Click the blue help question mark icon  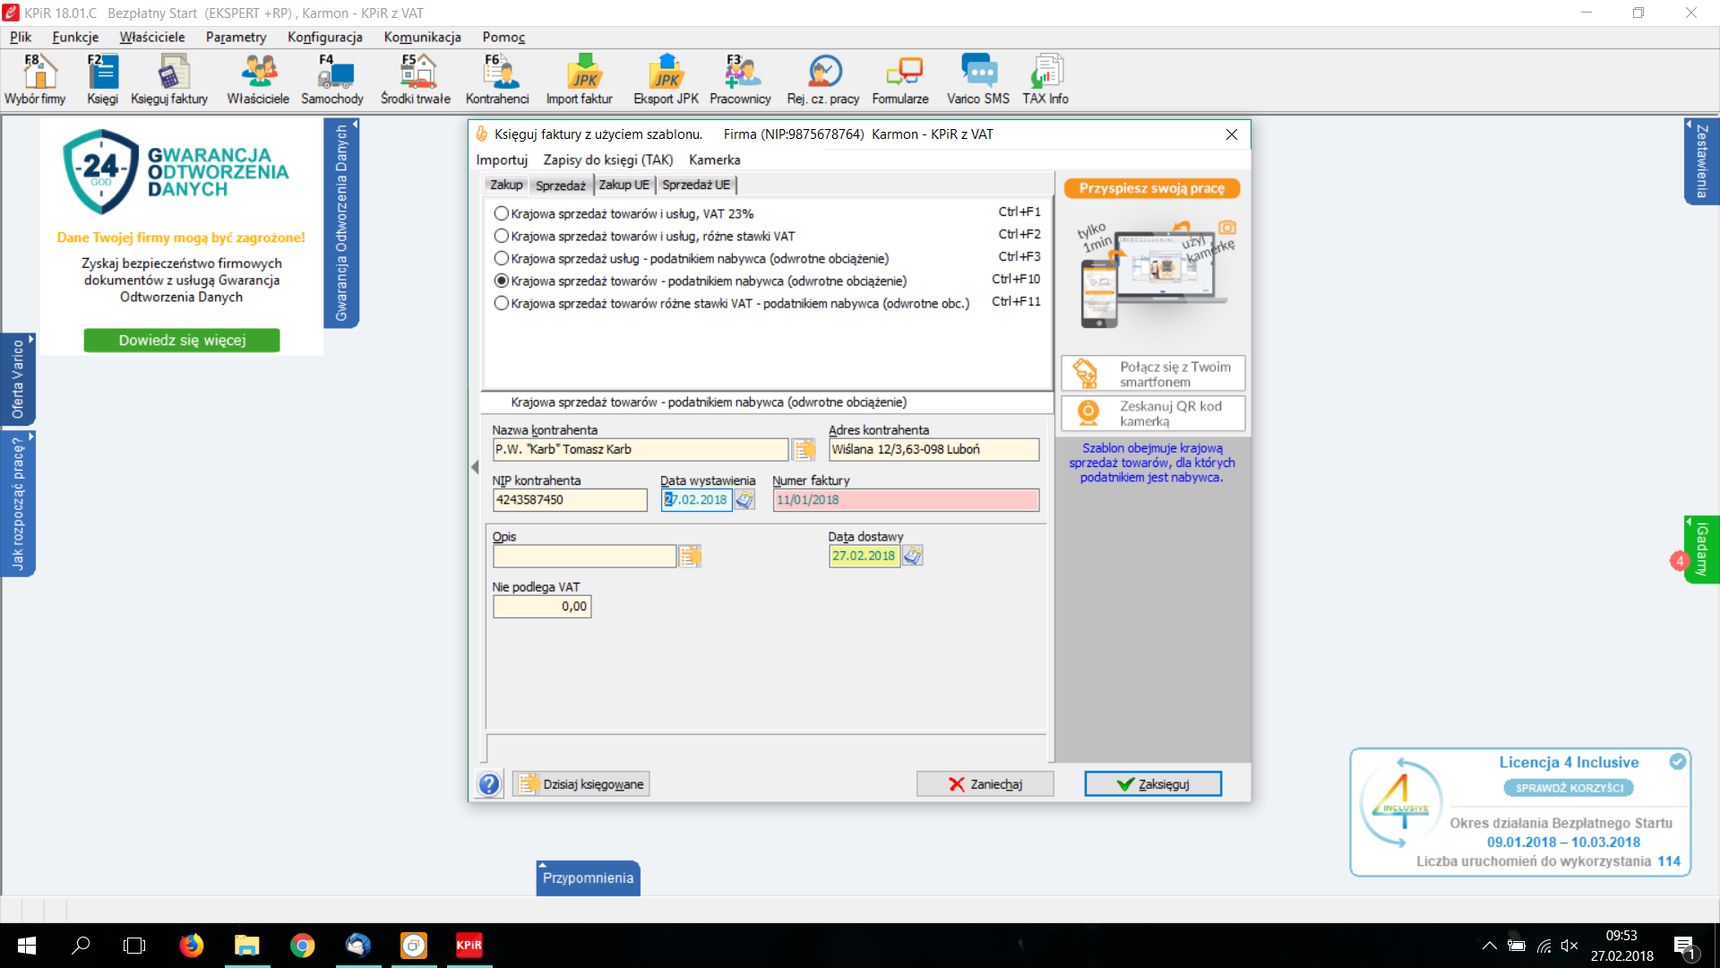pyautogui.click(x=489, y=784)
